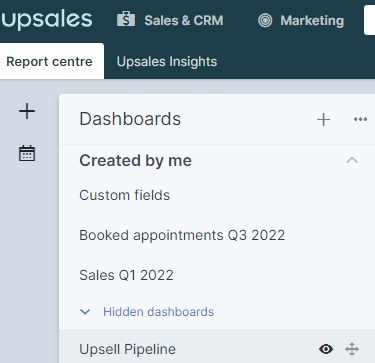Open the Dashboards three-dots menu
Image resolution: width=375 pixels, height=363 pixels.
pos(360,119)
